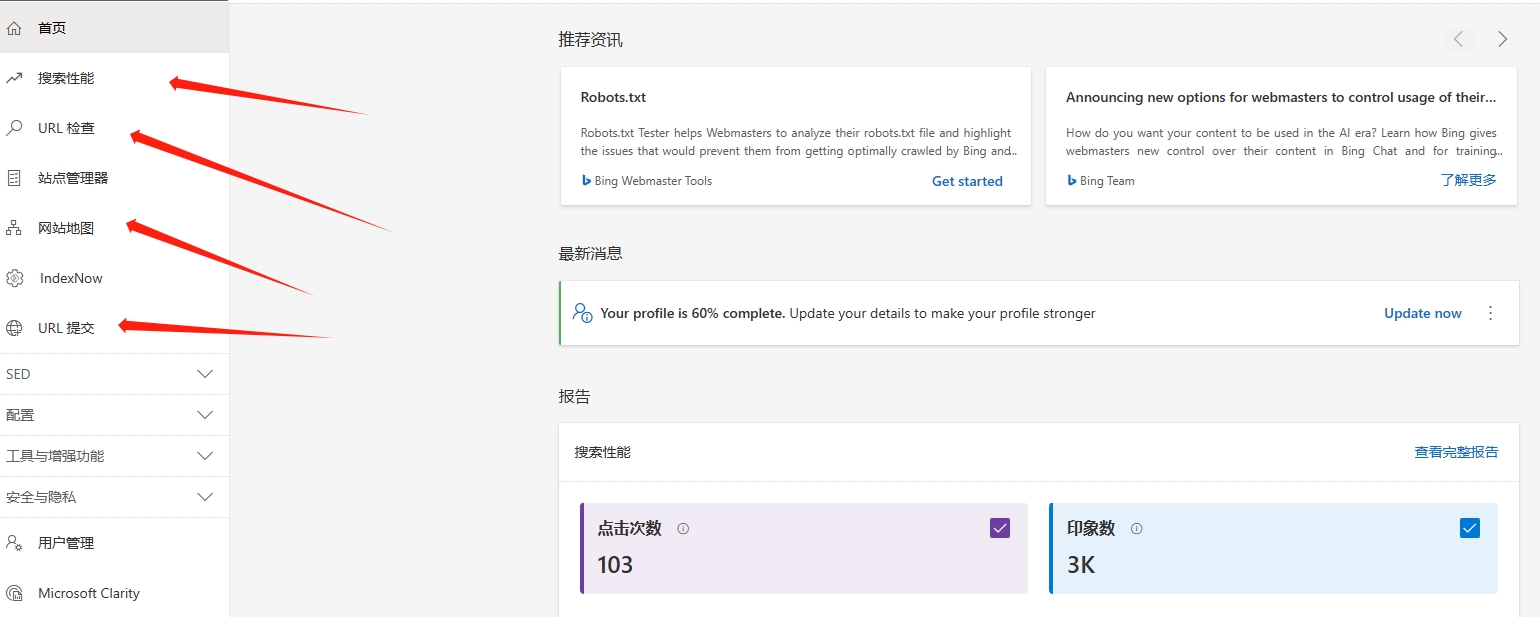
Task: Click the Bing Webmaster Tools source label
Action: (653, 181)
